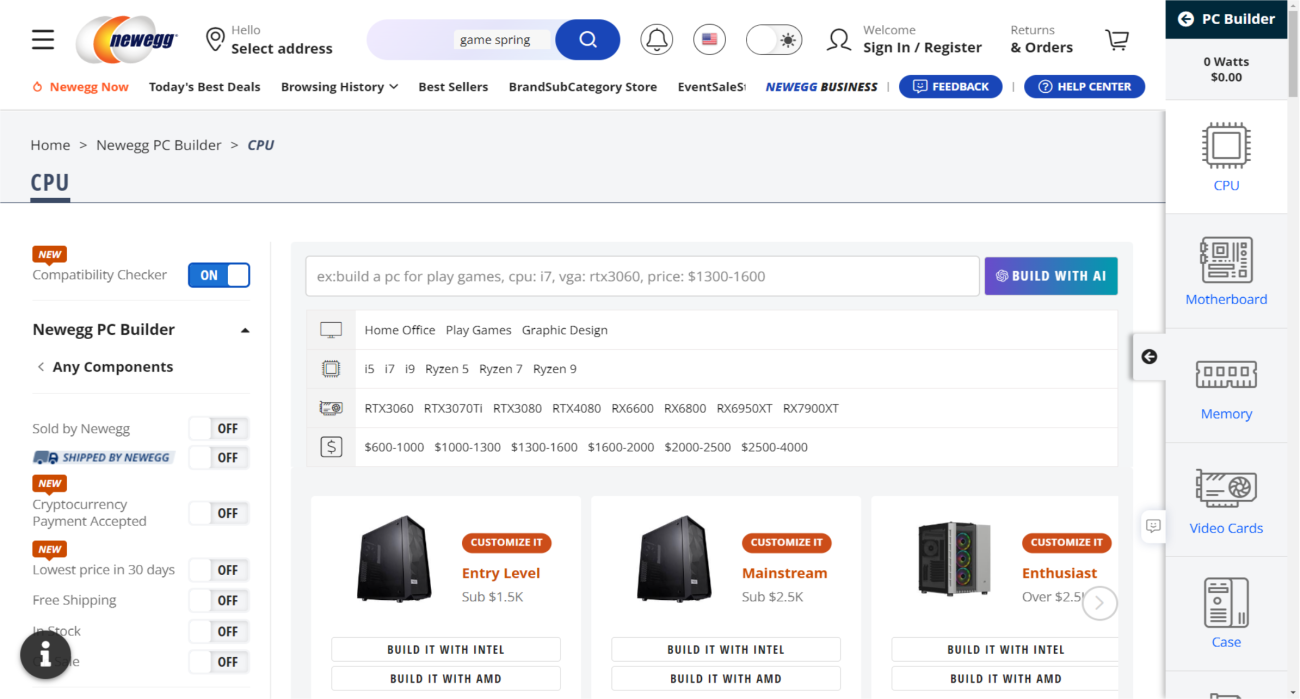Open the notifications bell
This screenshot has width=1300, height=699.
point(657,40)
